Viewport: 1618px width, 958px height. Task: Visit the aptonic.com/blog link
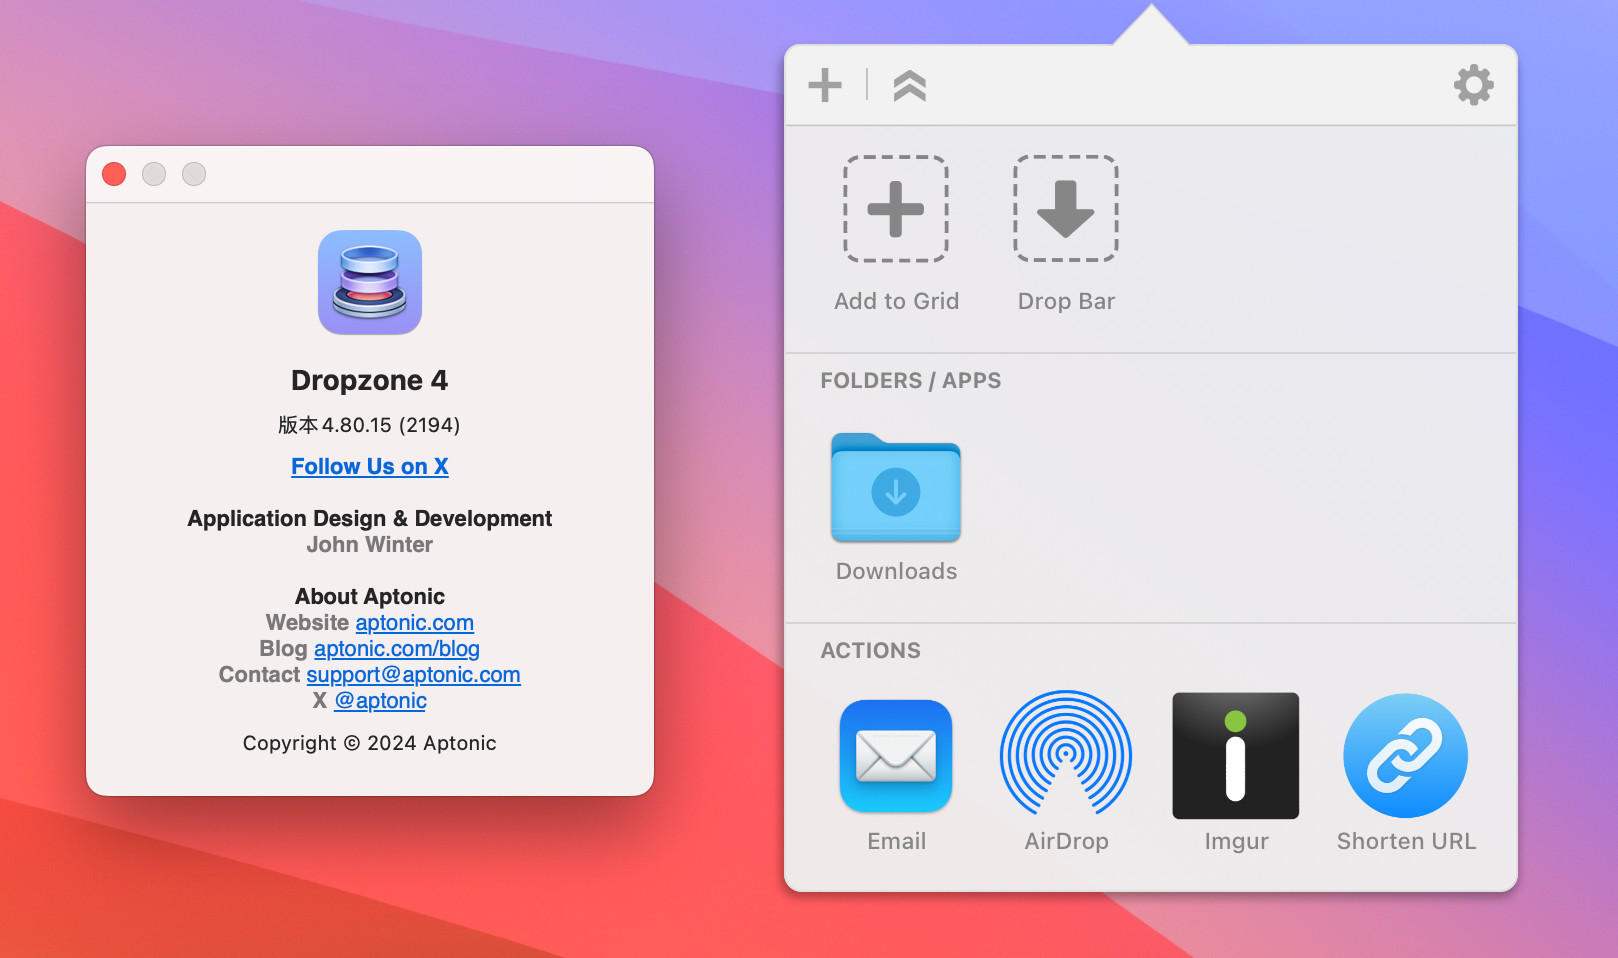(396, 648)
